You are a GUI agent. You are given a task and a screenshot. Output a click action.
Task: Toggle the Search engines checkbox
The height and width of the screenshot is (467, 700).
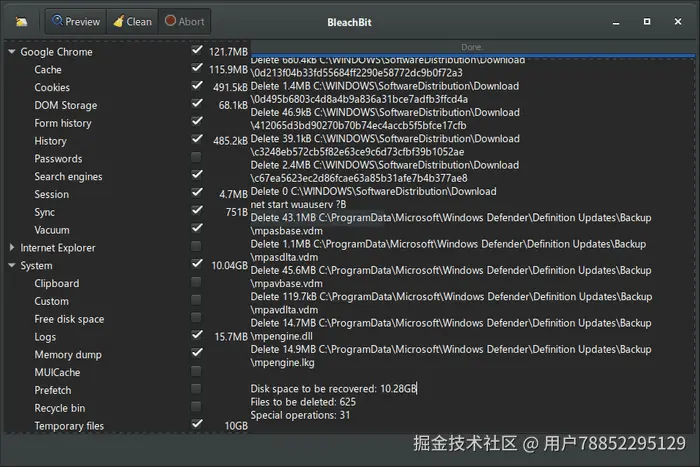point(196,175)
